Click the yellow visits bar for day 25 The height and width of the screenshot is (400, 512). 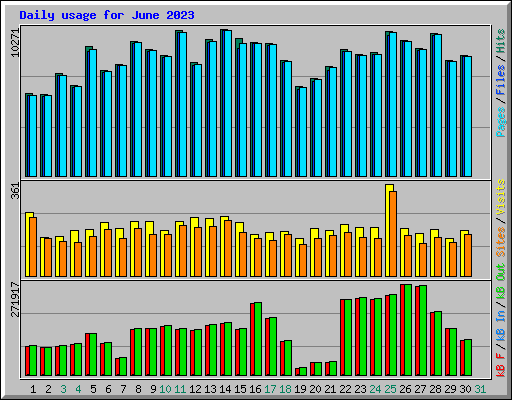[x=388, y=230]
